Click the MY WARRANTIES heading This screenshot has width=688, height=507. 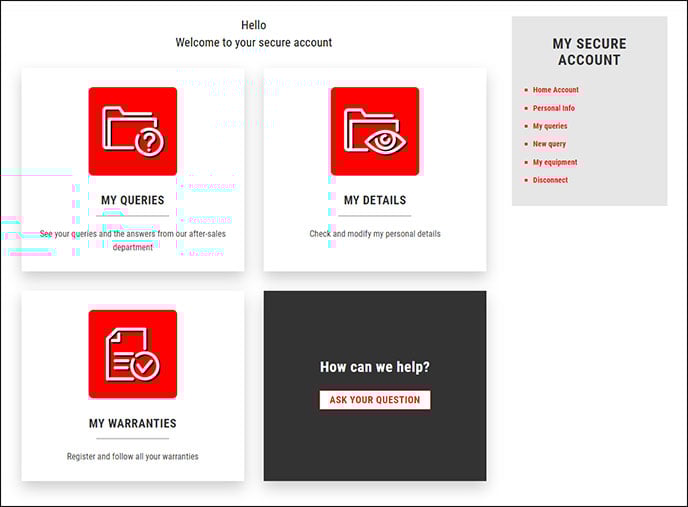(133, 423)
